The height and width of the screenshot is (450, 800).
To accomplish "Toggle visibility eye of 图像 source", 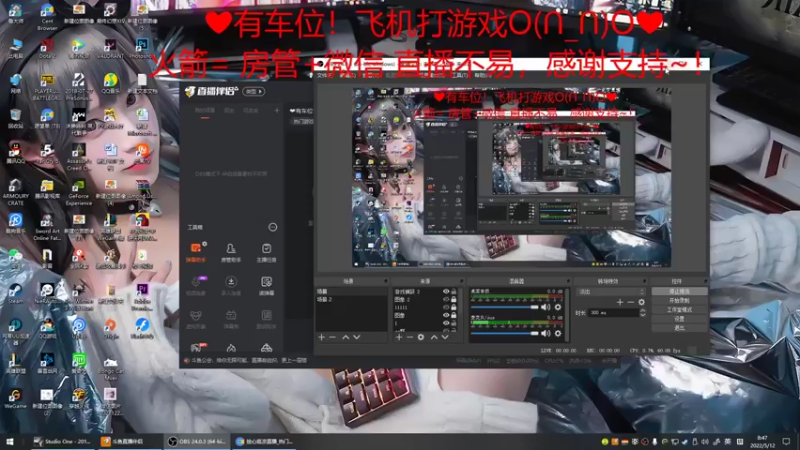I will 446,315.
